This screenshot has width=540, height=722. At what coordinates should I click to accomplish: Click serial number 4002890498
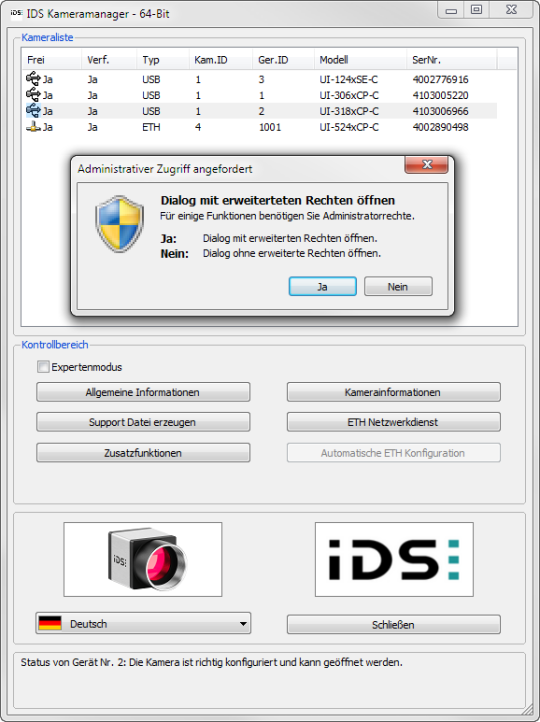pos(440,127)
